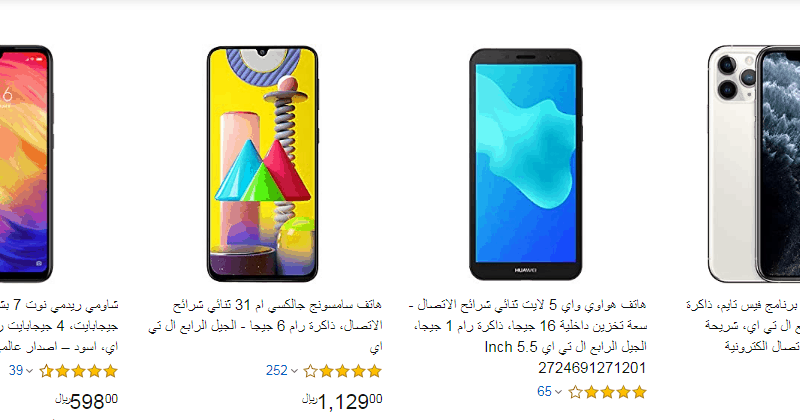
Task: Click the Huawei Y5 Lite product title
Action: click(x=528, y=336)
